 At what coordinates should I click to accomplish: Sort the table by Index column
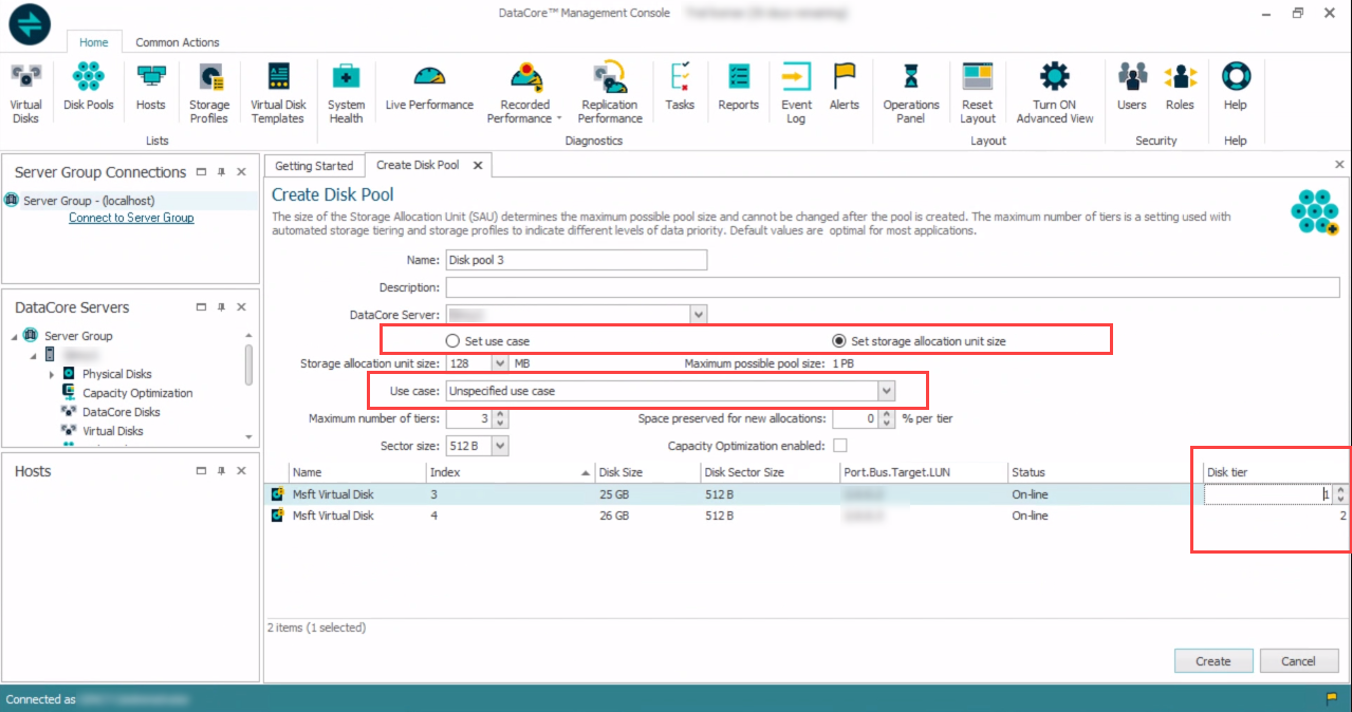click(509, 472)
